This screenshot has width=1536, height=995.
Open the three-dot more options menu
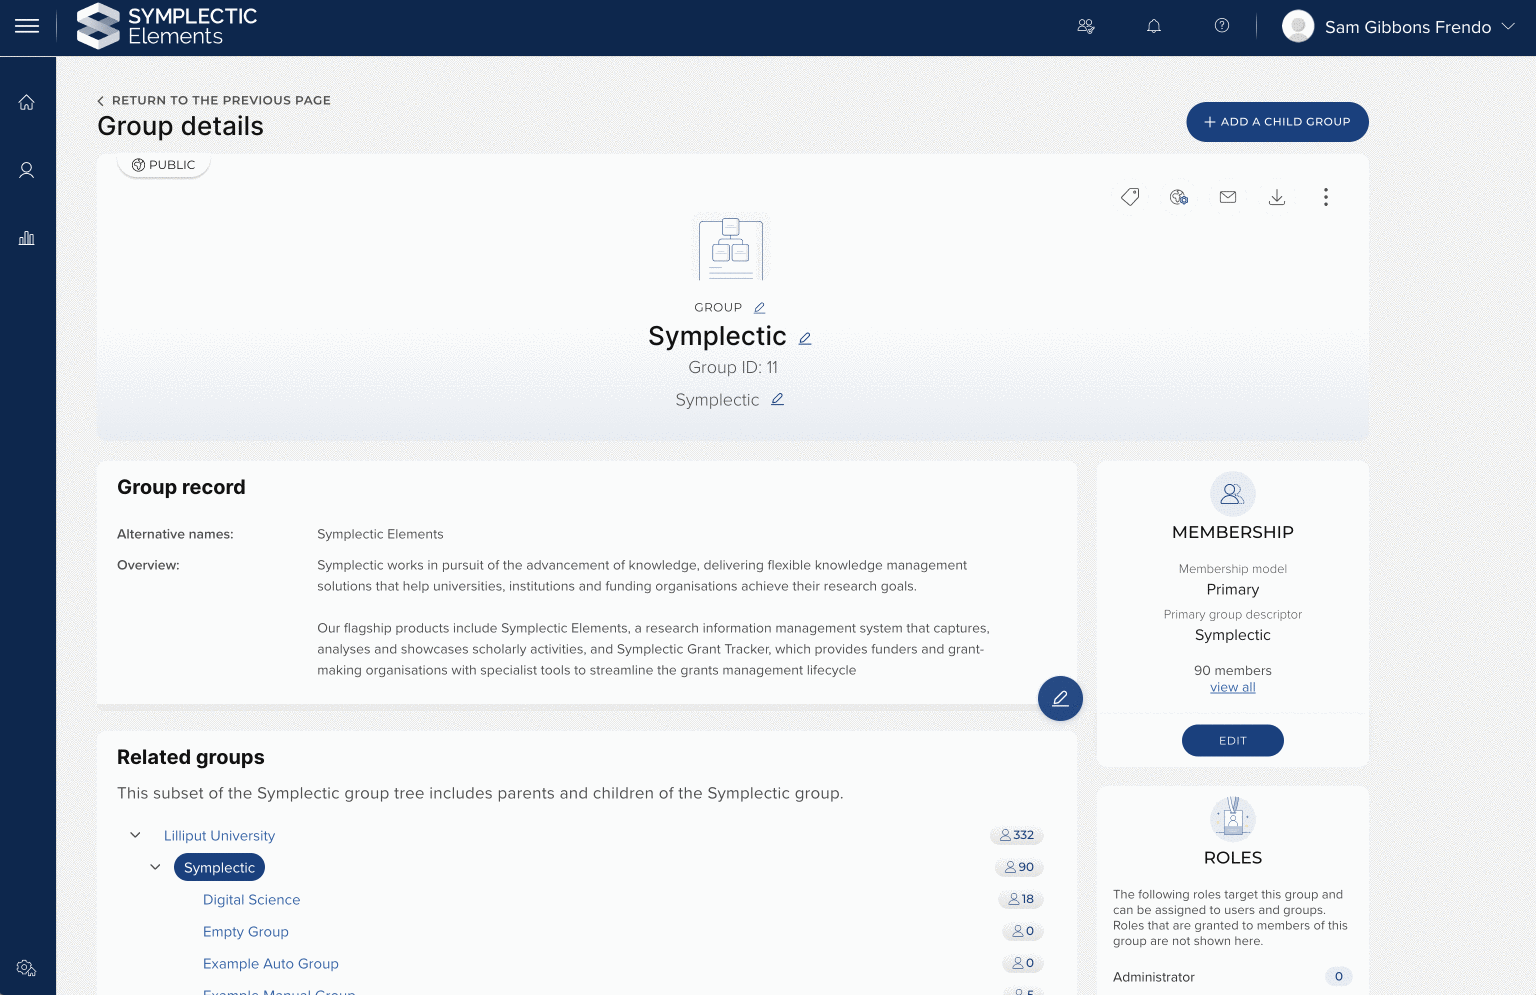(x=1326, y=197)
